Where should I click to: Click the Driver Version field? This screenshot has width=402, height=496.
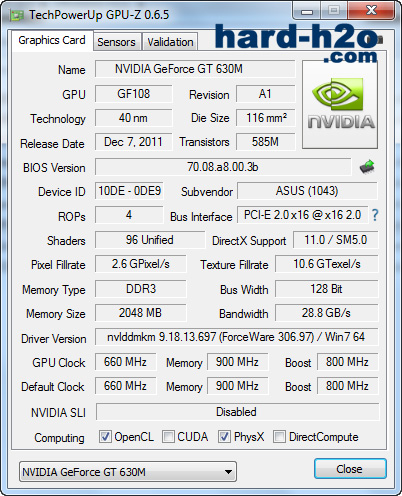237,337
